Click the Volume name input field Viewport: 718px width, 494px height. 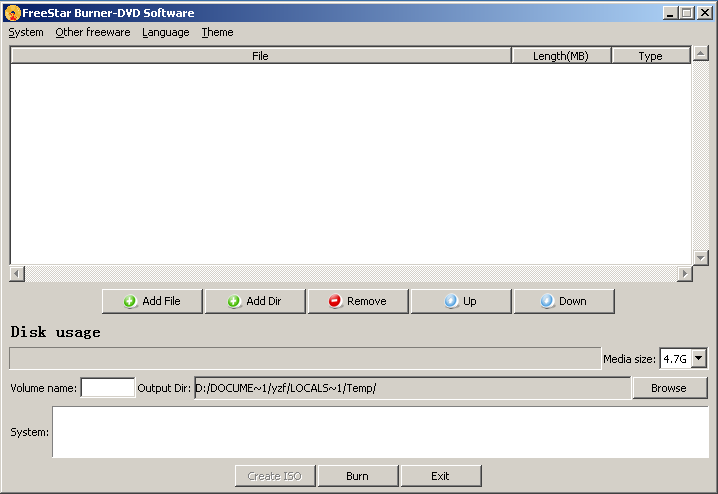pos(108,388)
